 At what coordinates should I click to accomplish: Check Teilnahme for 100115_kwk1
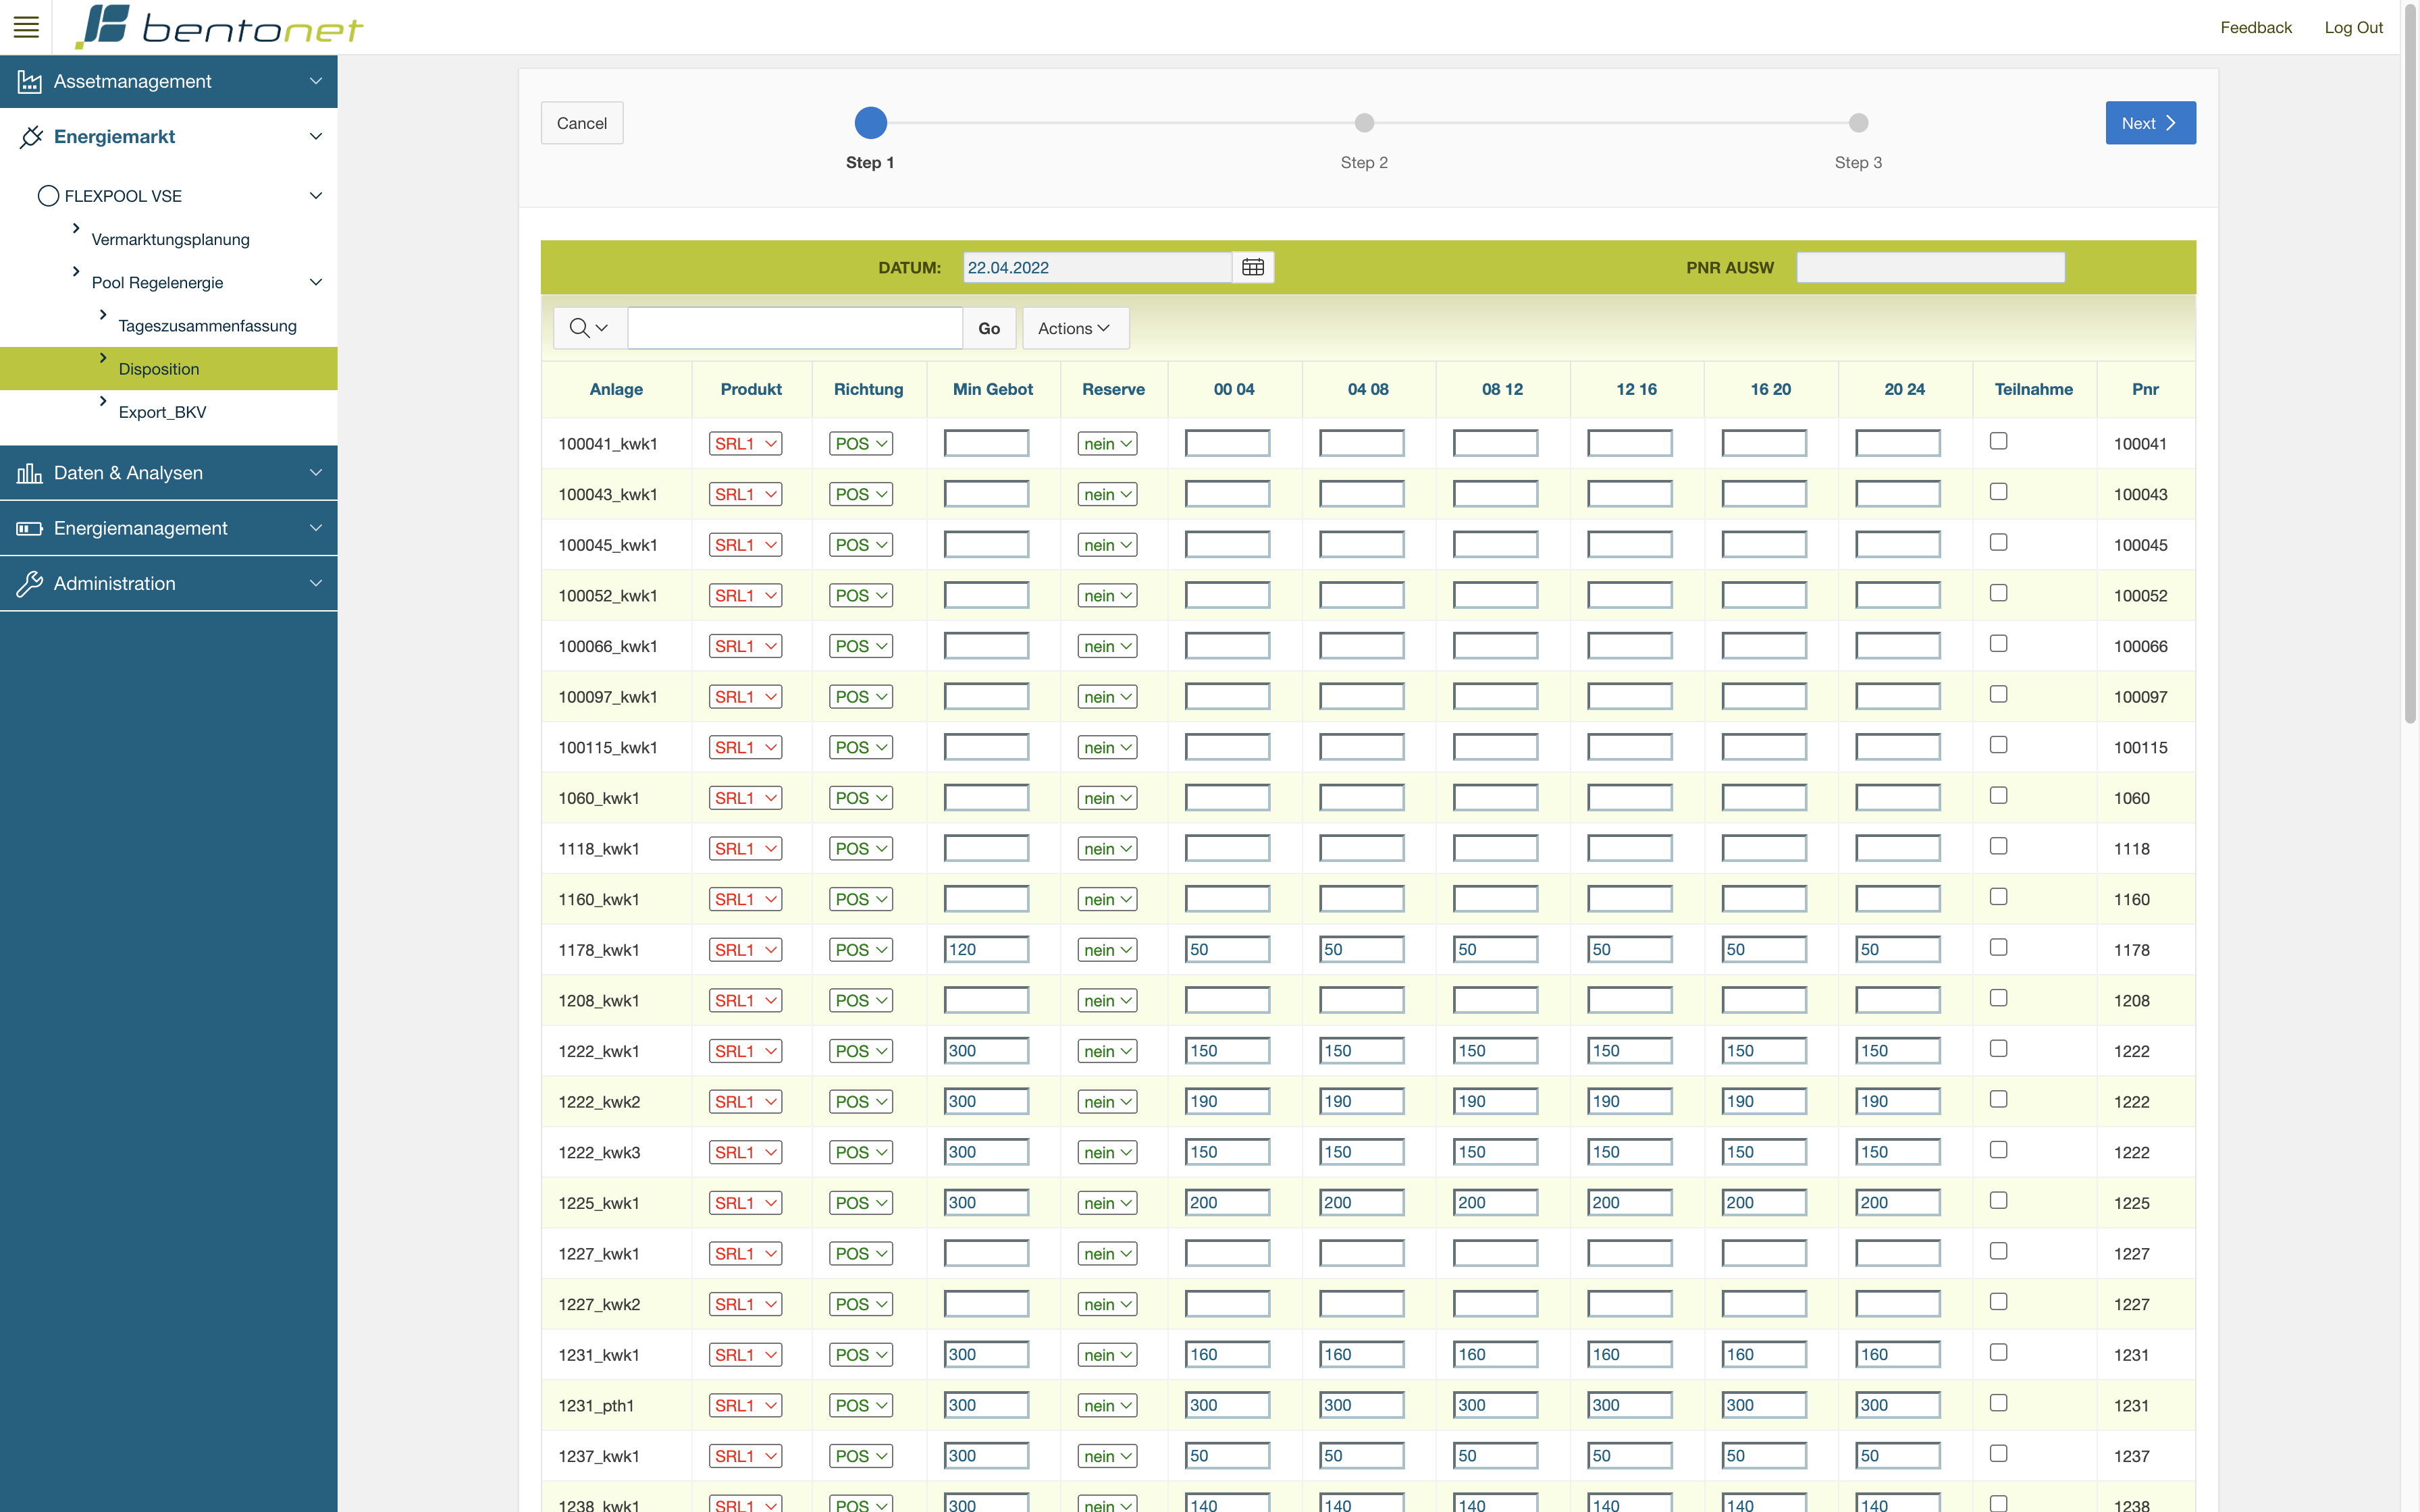[1998, 745]
